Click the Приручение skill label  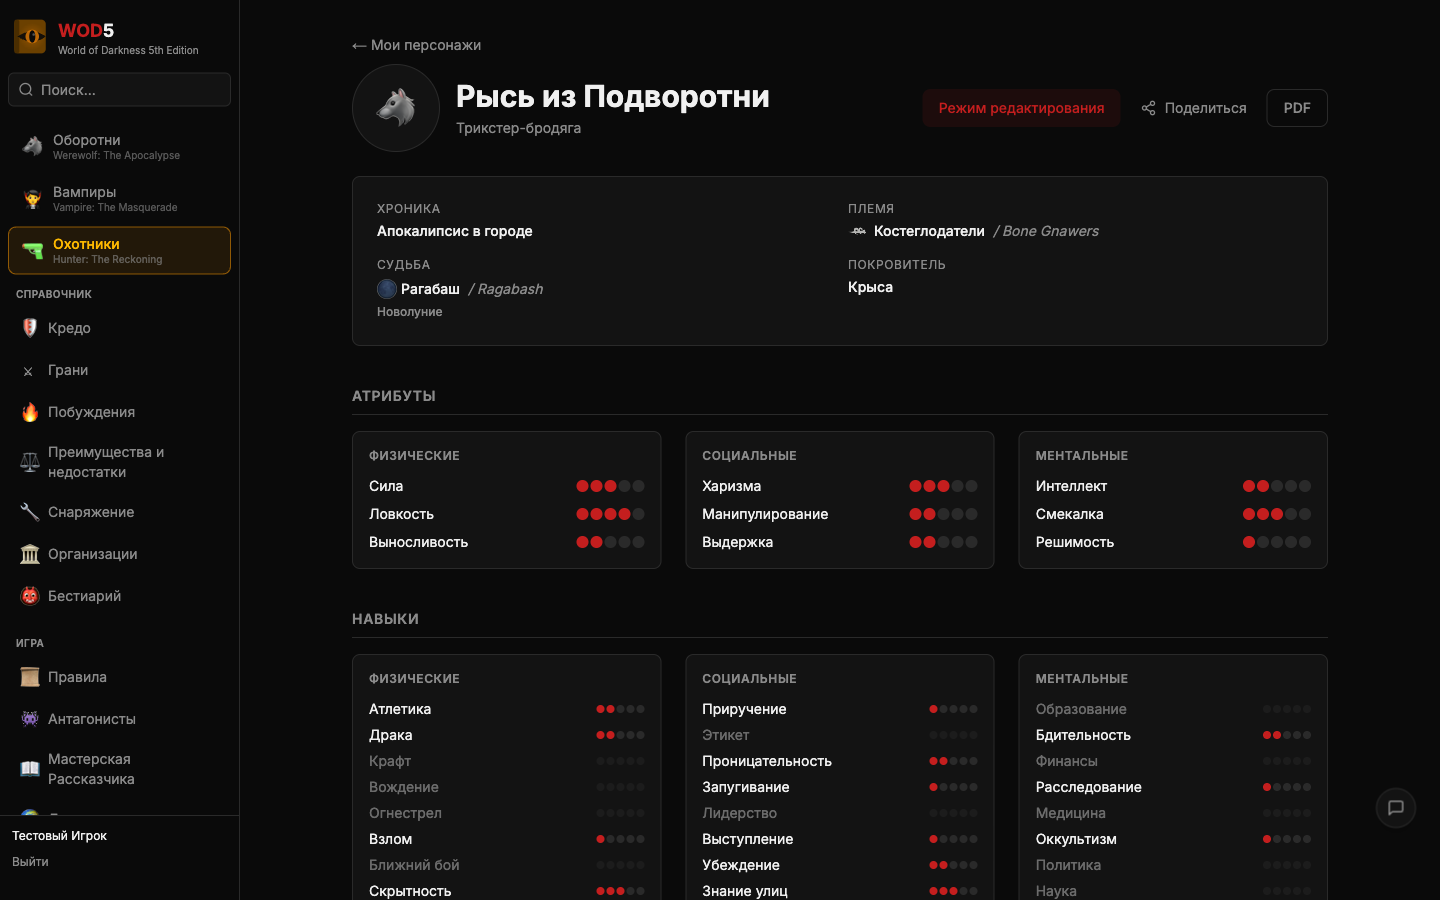coord(744,709)
